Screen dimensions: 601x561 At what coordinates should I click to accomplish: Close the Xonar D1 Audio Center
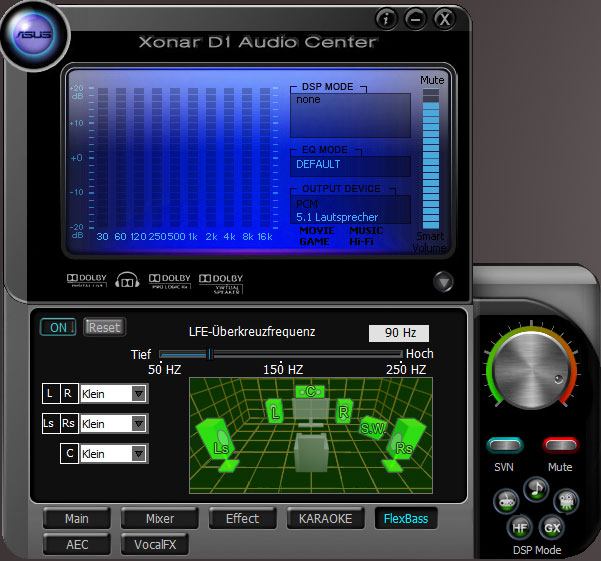[445, 18]
